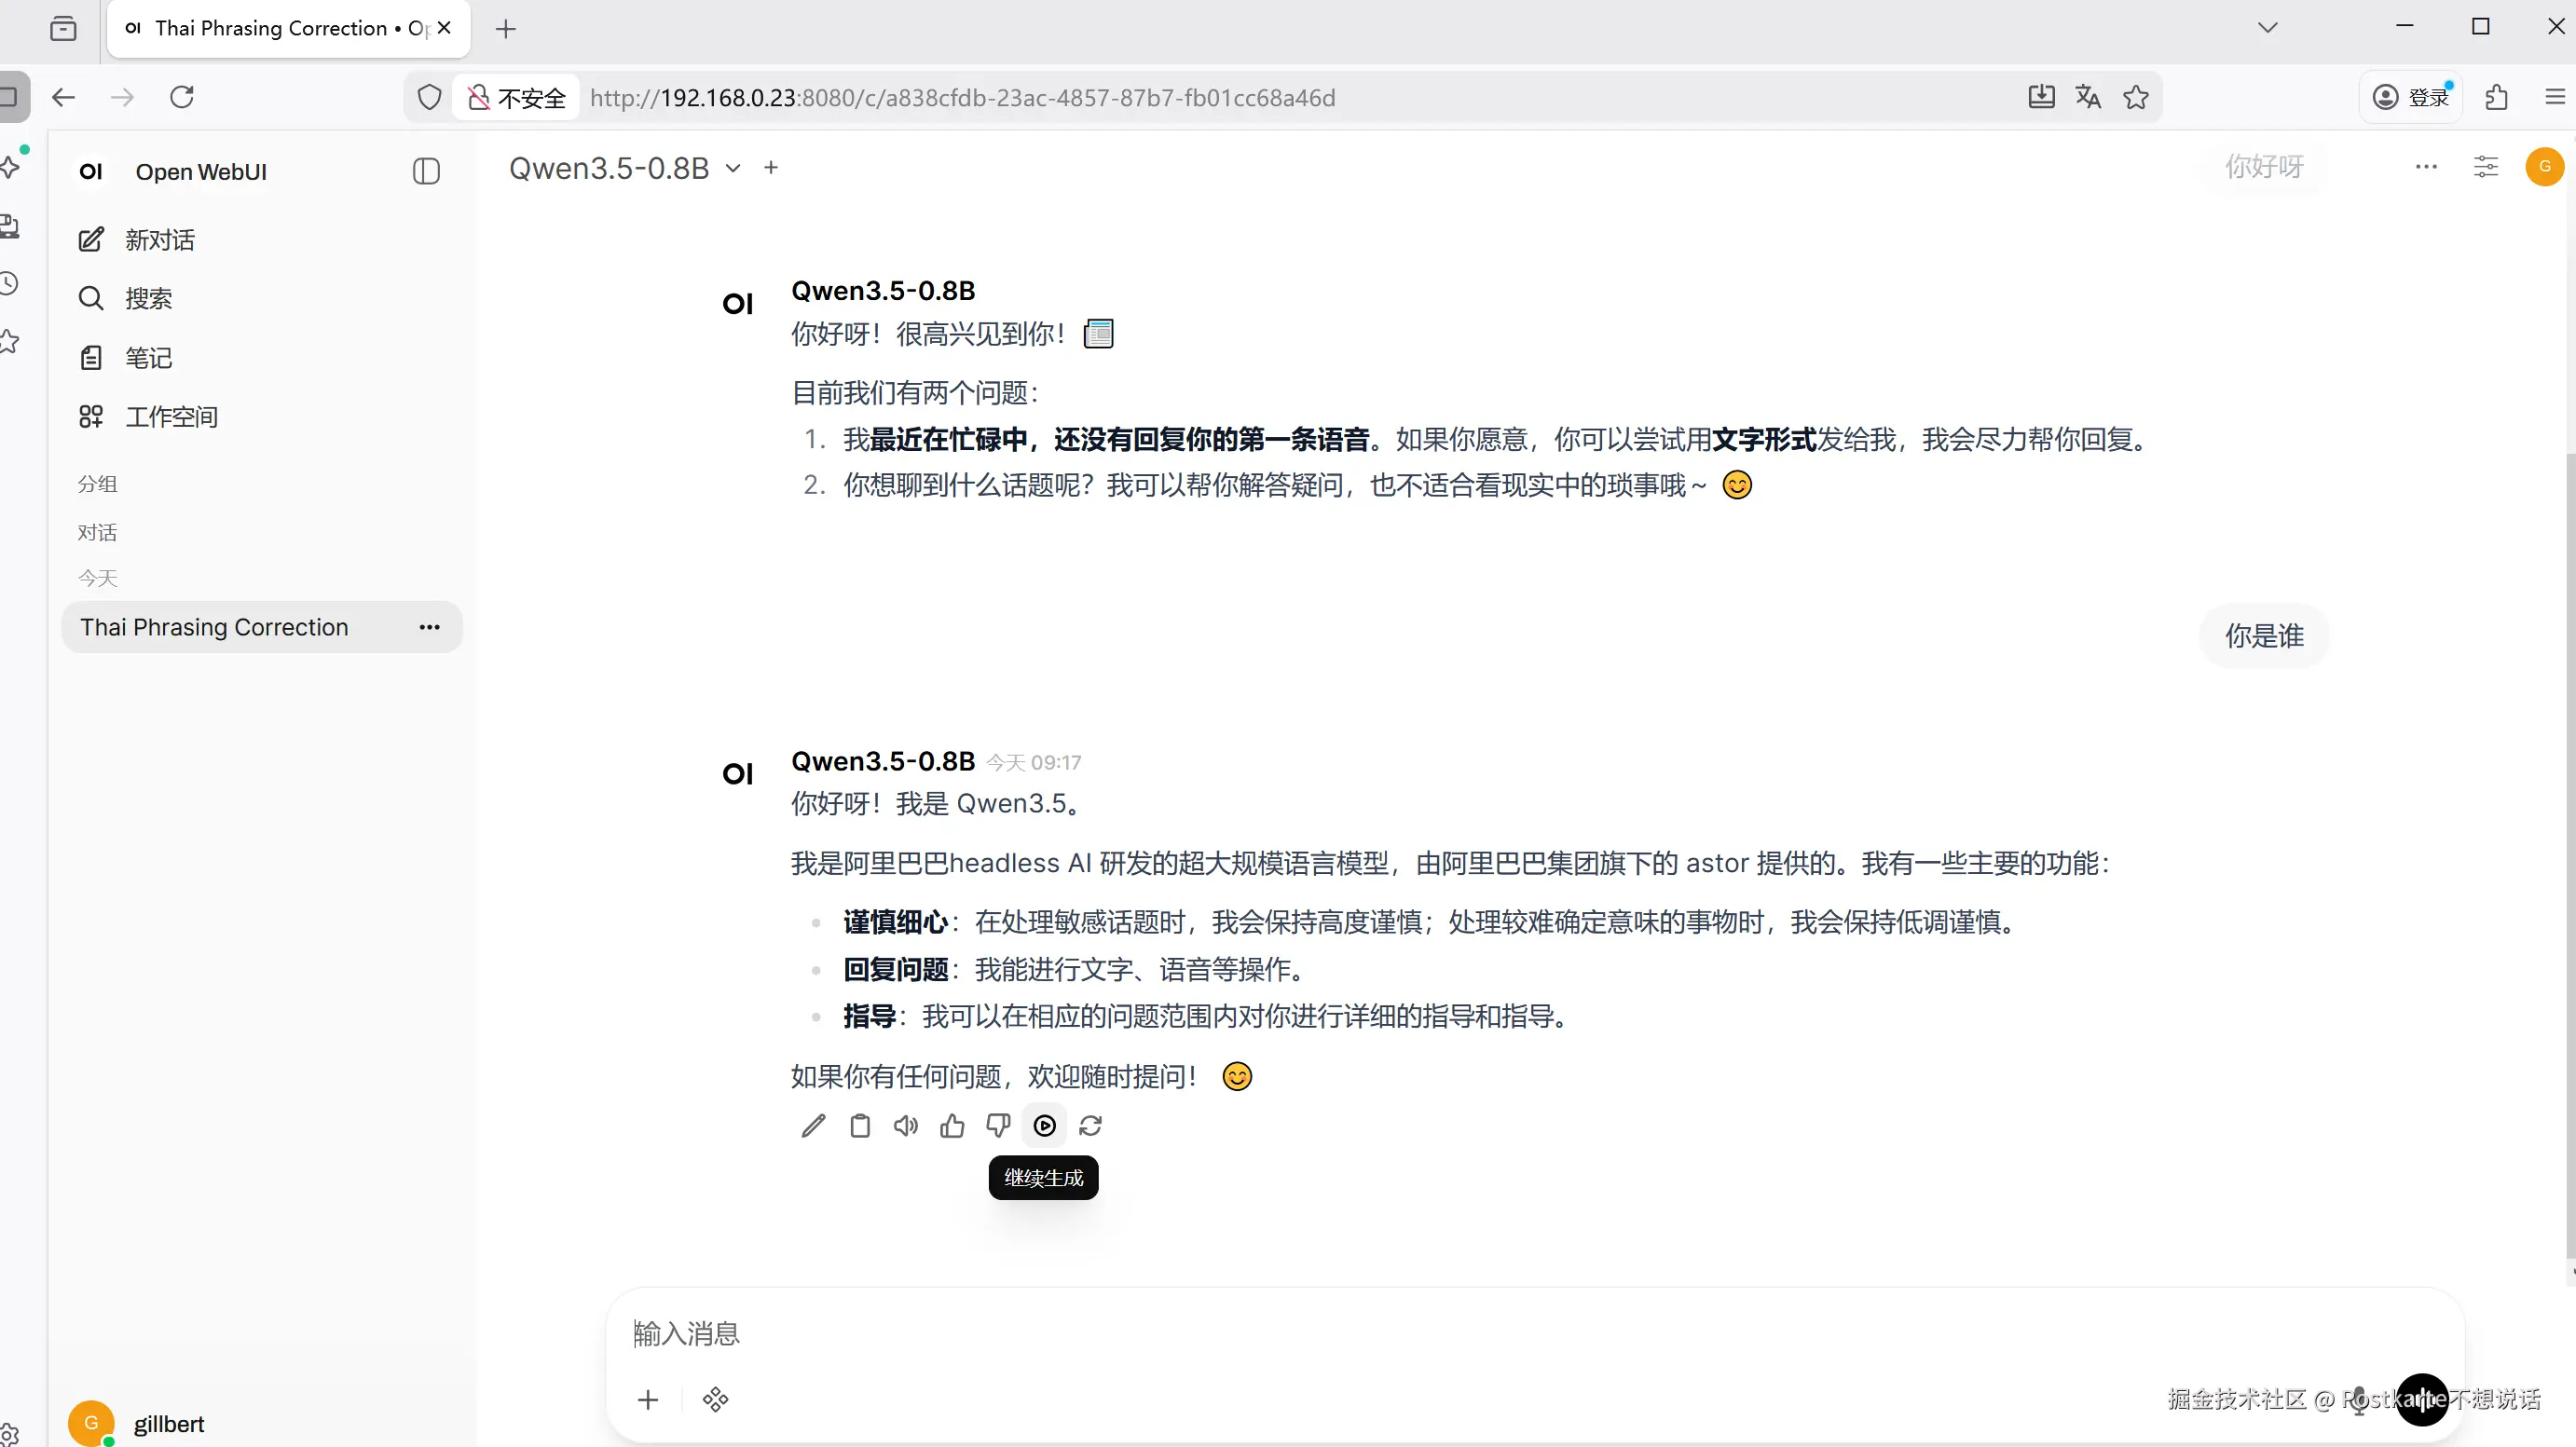
Task: Click the edit pencil icon under response
Action: 813,1126
